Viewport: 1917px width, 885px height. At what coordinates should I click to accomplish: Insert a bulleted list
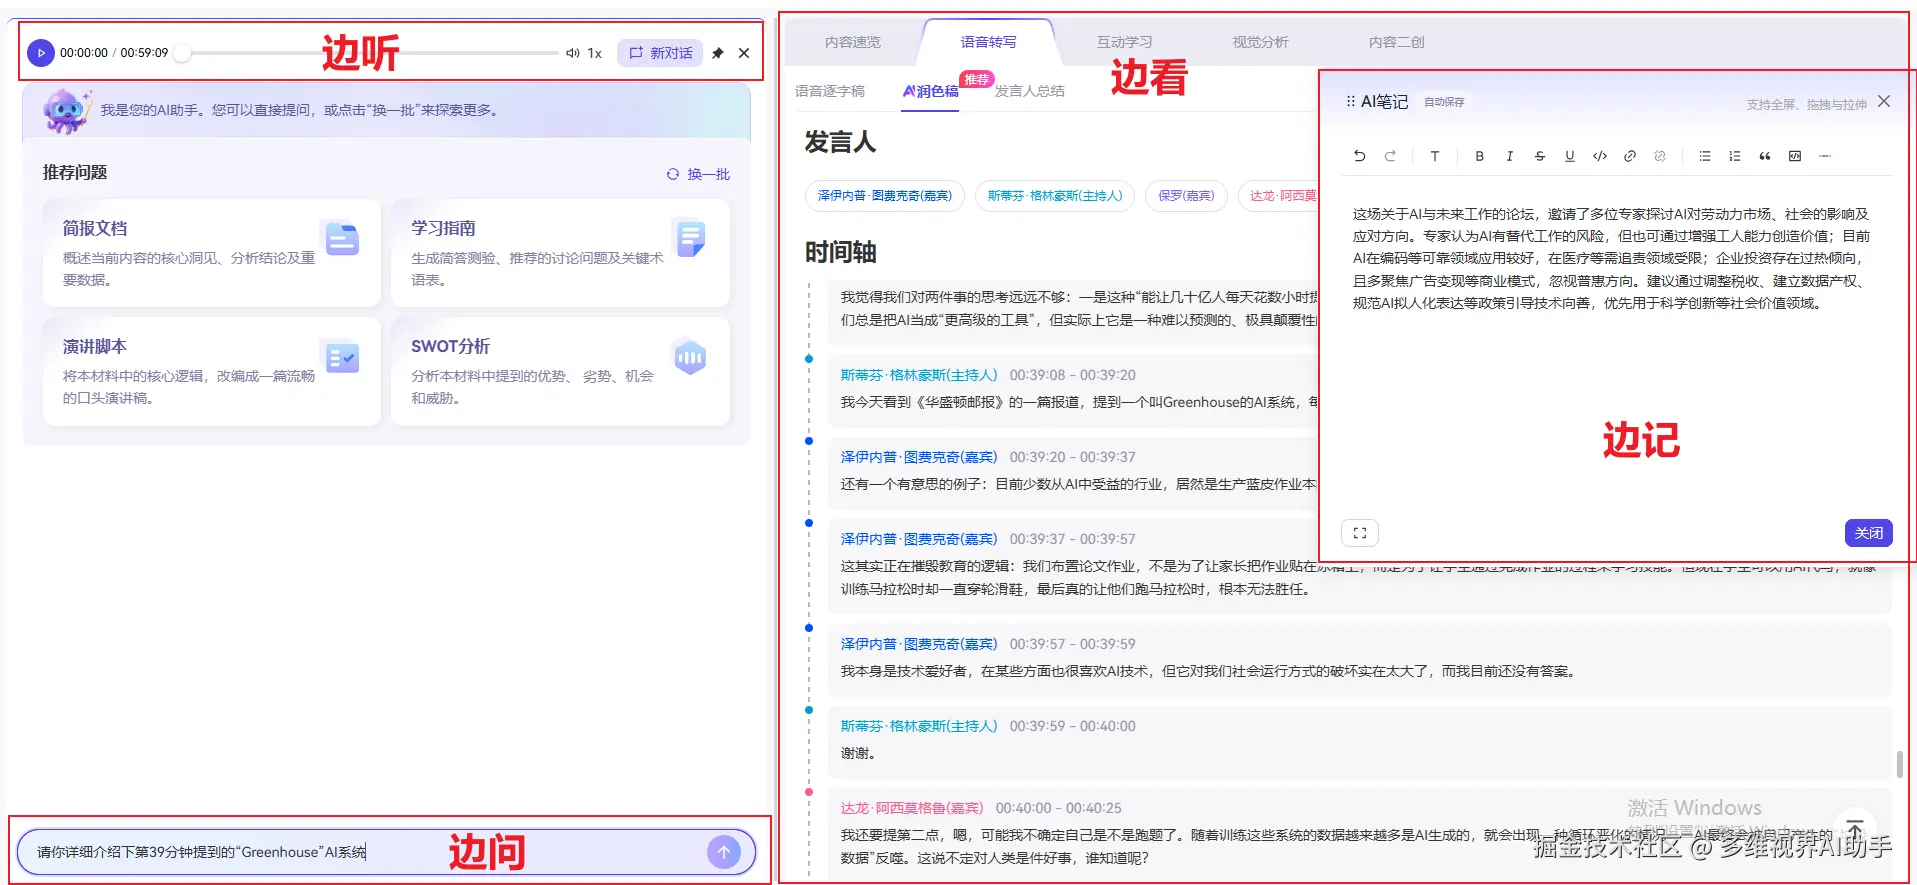coord(1704,156)
